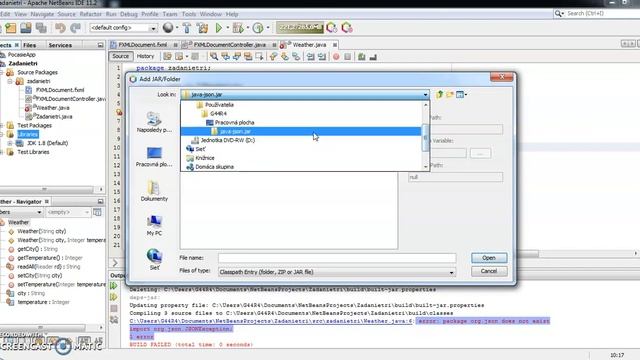Open the default config dropdown
The image size is (640, 360).
click(153, 28)
